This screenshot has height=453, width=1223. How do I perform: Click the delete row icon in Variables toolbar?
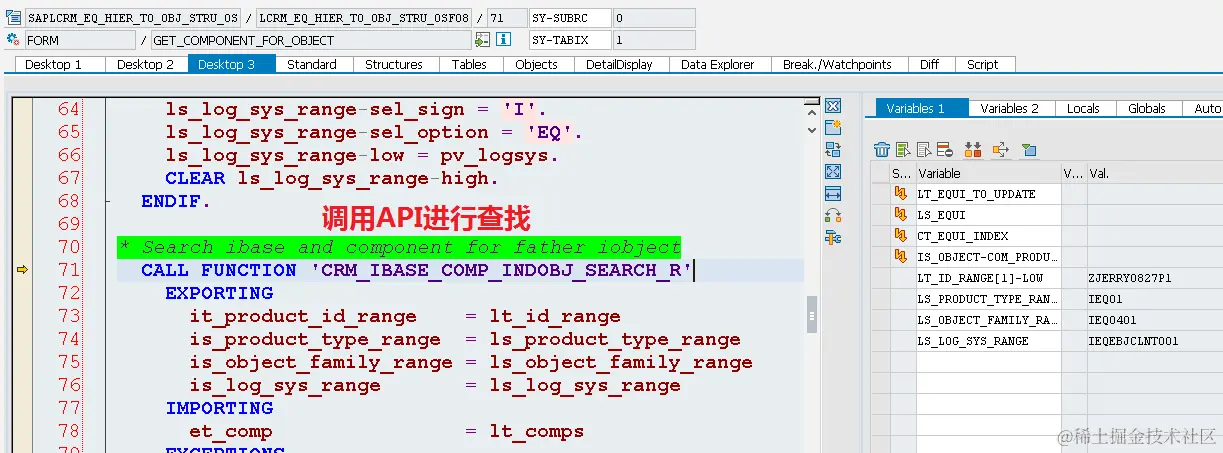pyautogui.click(x=945, y=150)
